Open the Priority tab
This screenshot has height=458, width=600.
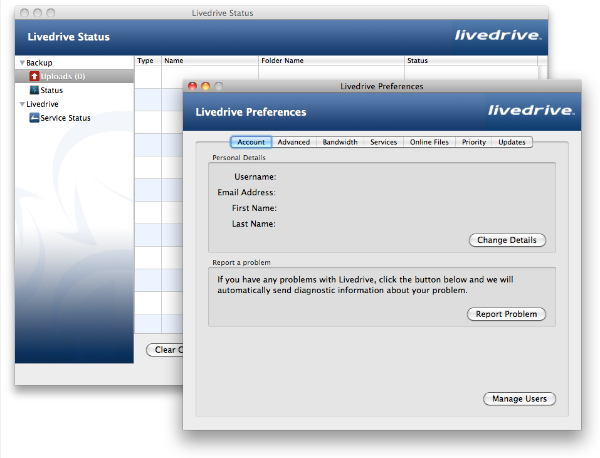[474, 142]
